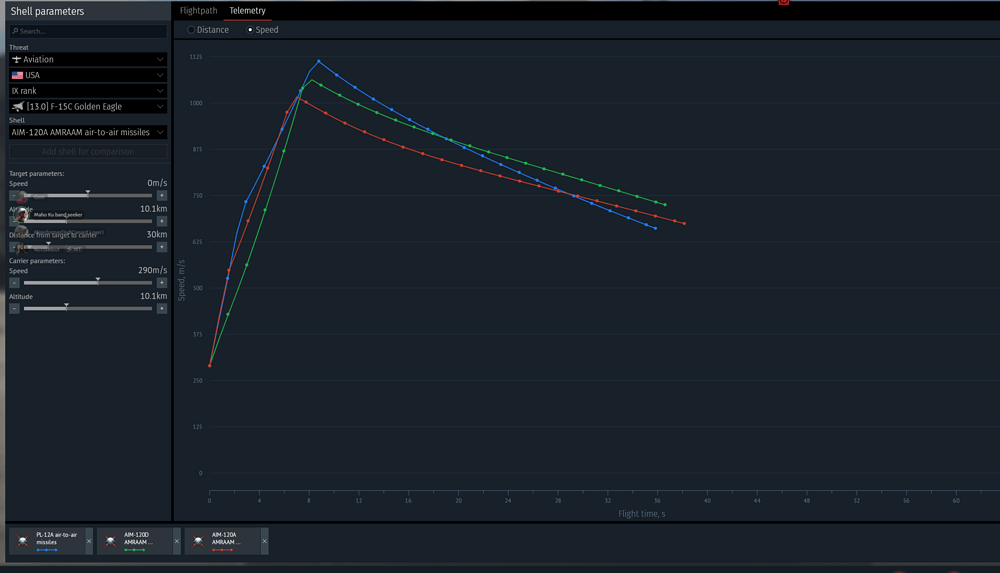Viewport: 1000px width, 573px height.
Task: Select the PL-12A missile icon
Action: coord(23,540)
